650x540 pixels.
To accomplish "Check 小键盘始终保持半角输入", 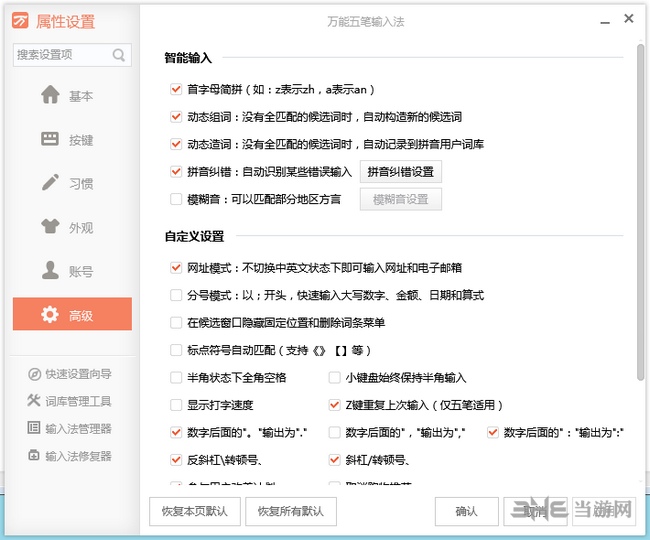I will click(334, 378).
